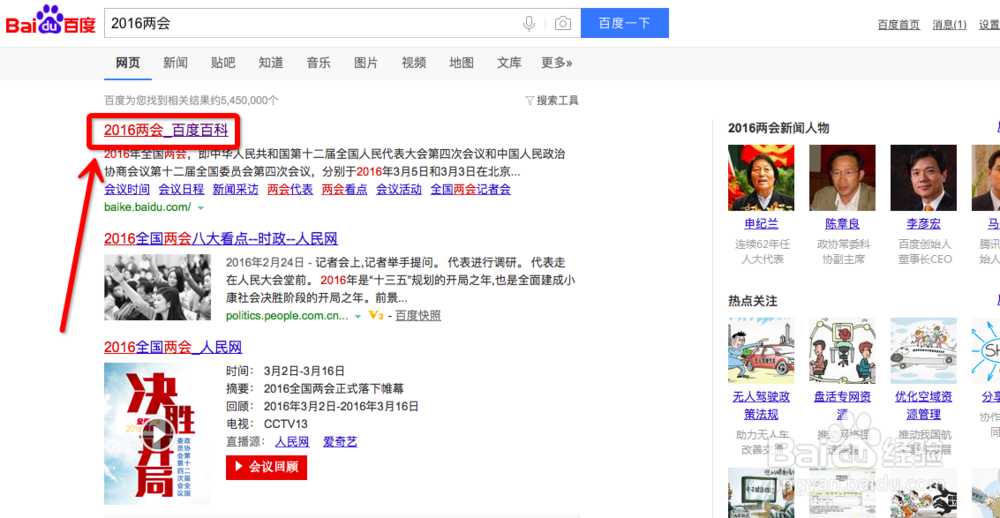
Task: Open 申纪兰 name link
Action: (x=761, y=225)
